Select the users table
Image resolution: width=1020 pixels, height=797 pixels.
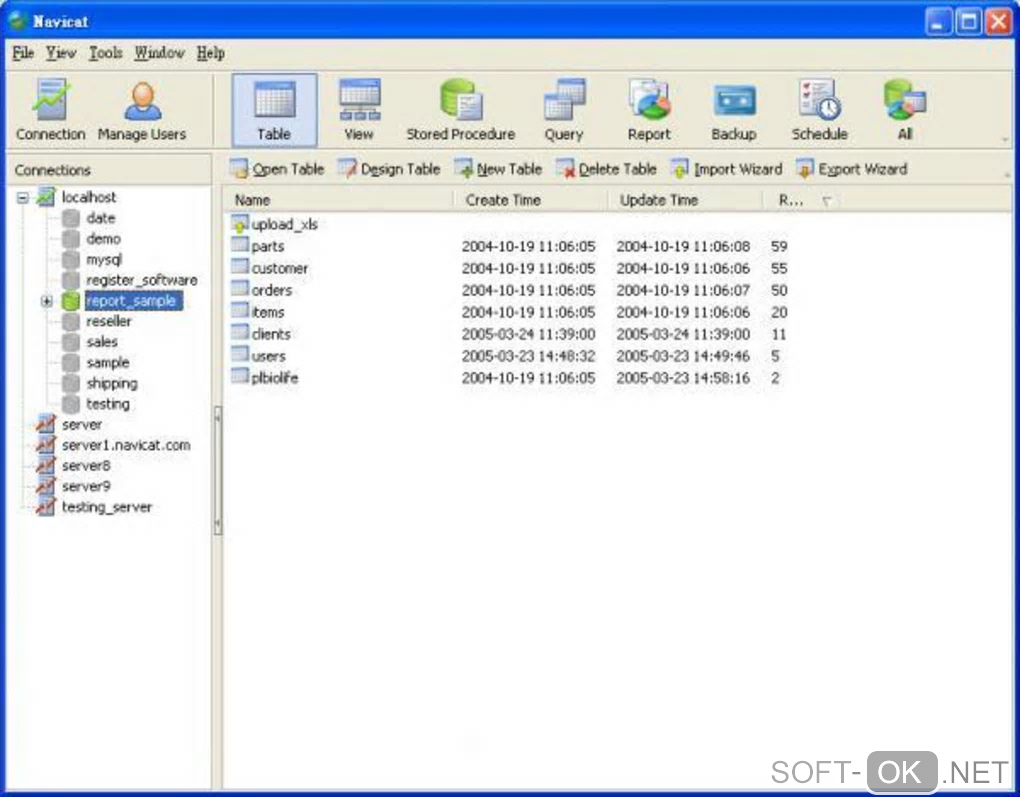[269, 357]
